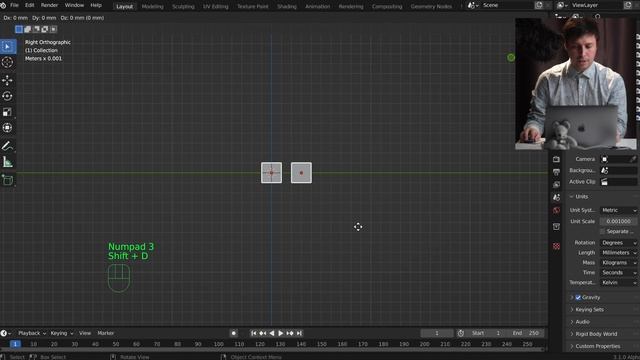Select the Scale tool
640x360 pixels.
click(x=7, y=112)
